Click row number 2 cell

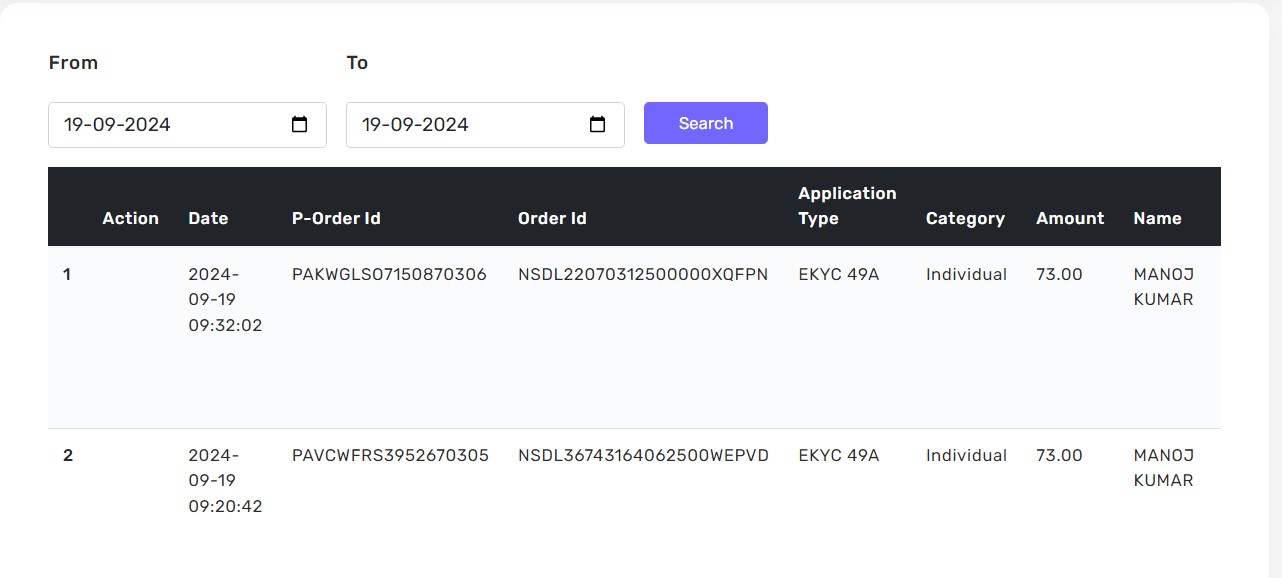point(68,455)
